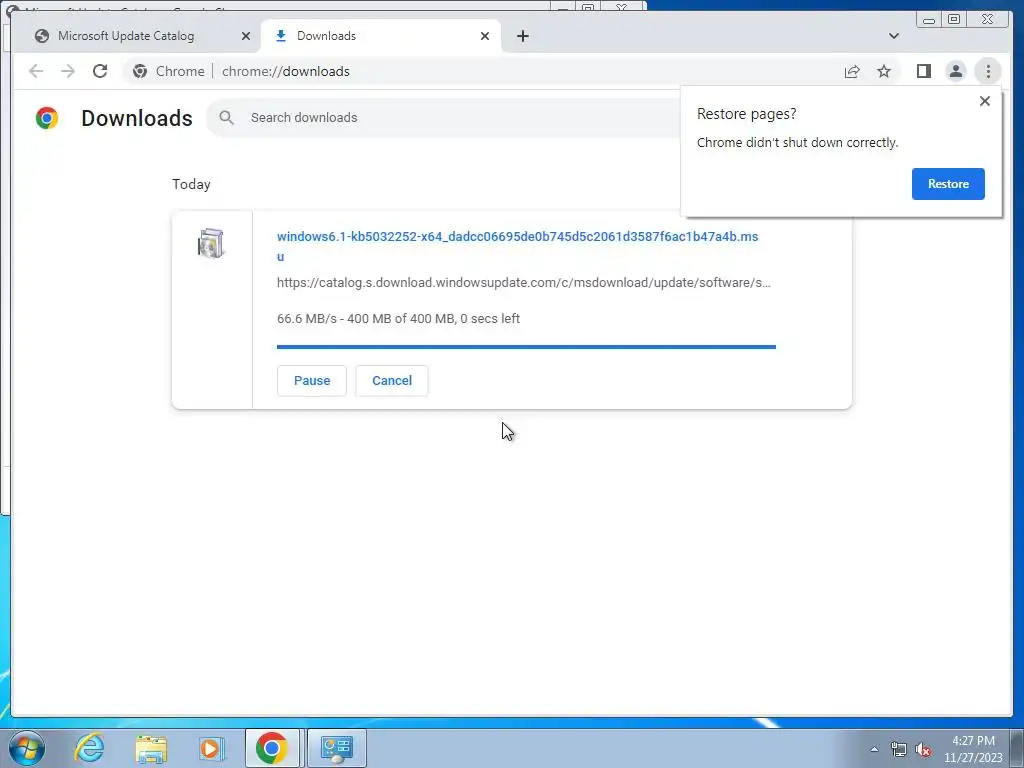The image size is (1024, 768).
Task: Open Windows Media Player from taskbar
Action: pyautogui.click(x=211, y=748)
